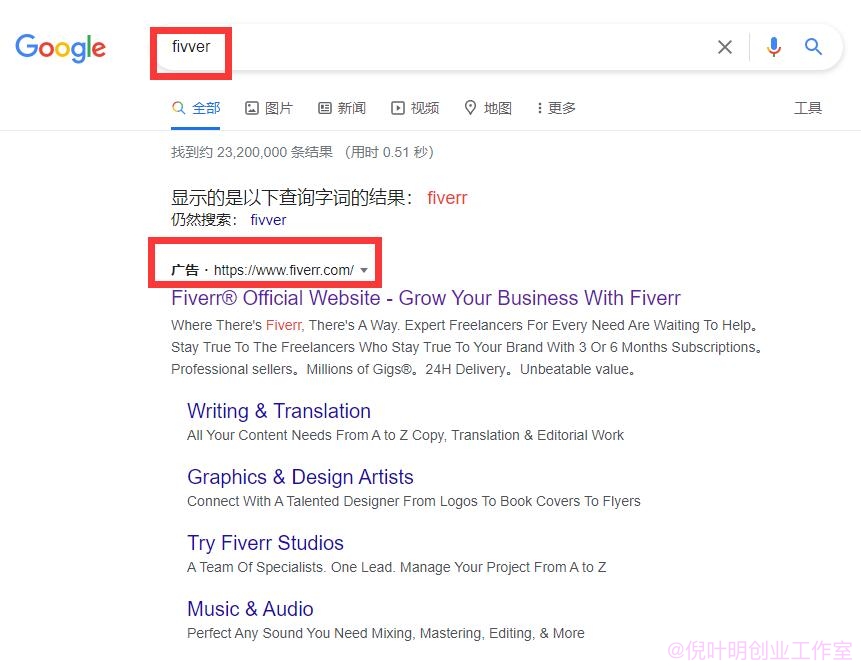Open the Graphics & Design Artists sitelink

(x=300, y=477)
